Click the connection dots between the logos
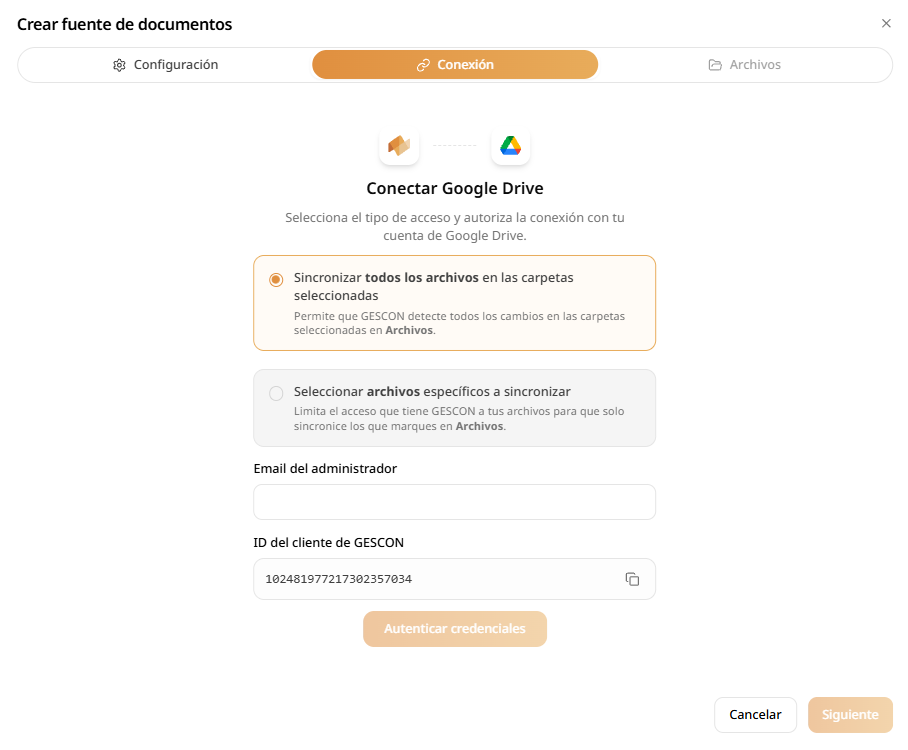The width and height of the screenshot is (908, 750). [455, 145]
